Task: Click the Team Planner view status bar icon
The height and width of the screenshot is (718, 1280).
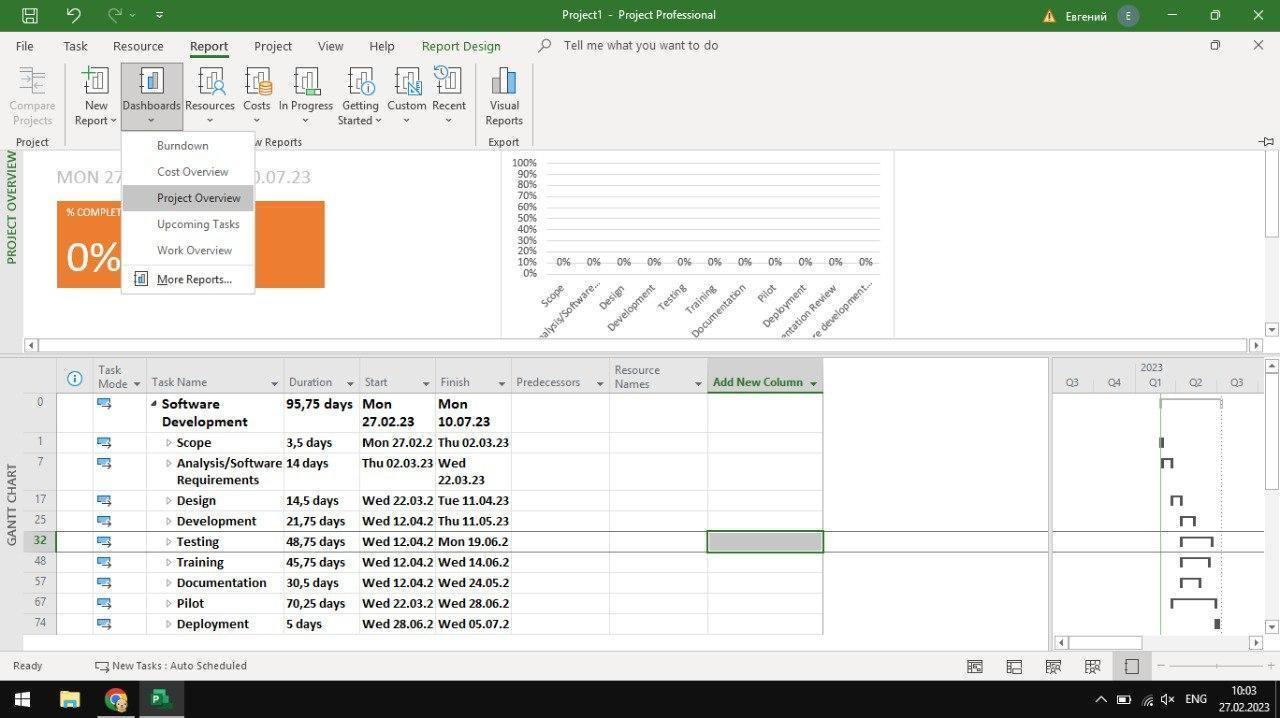Action: (x=1053, y=667)
